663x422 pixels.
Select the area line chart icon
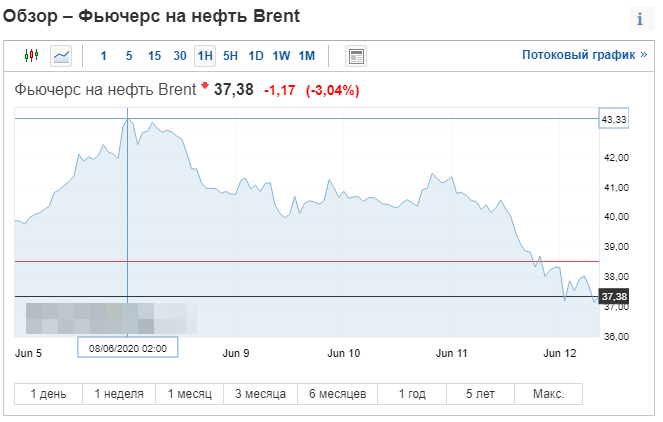tap(61, 56)
